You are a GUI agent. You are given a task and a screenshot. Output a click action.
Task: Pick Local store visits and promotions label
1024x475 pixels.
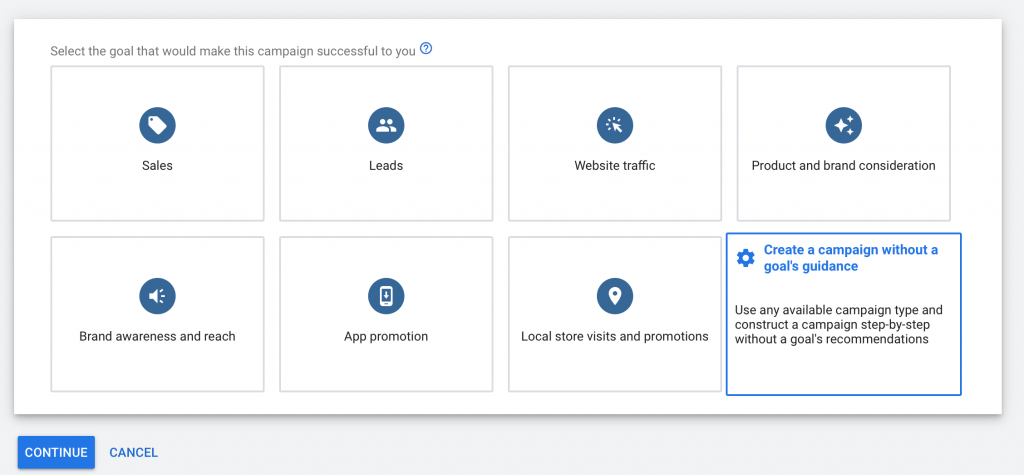click(x=615, y=336)
